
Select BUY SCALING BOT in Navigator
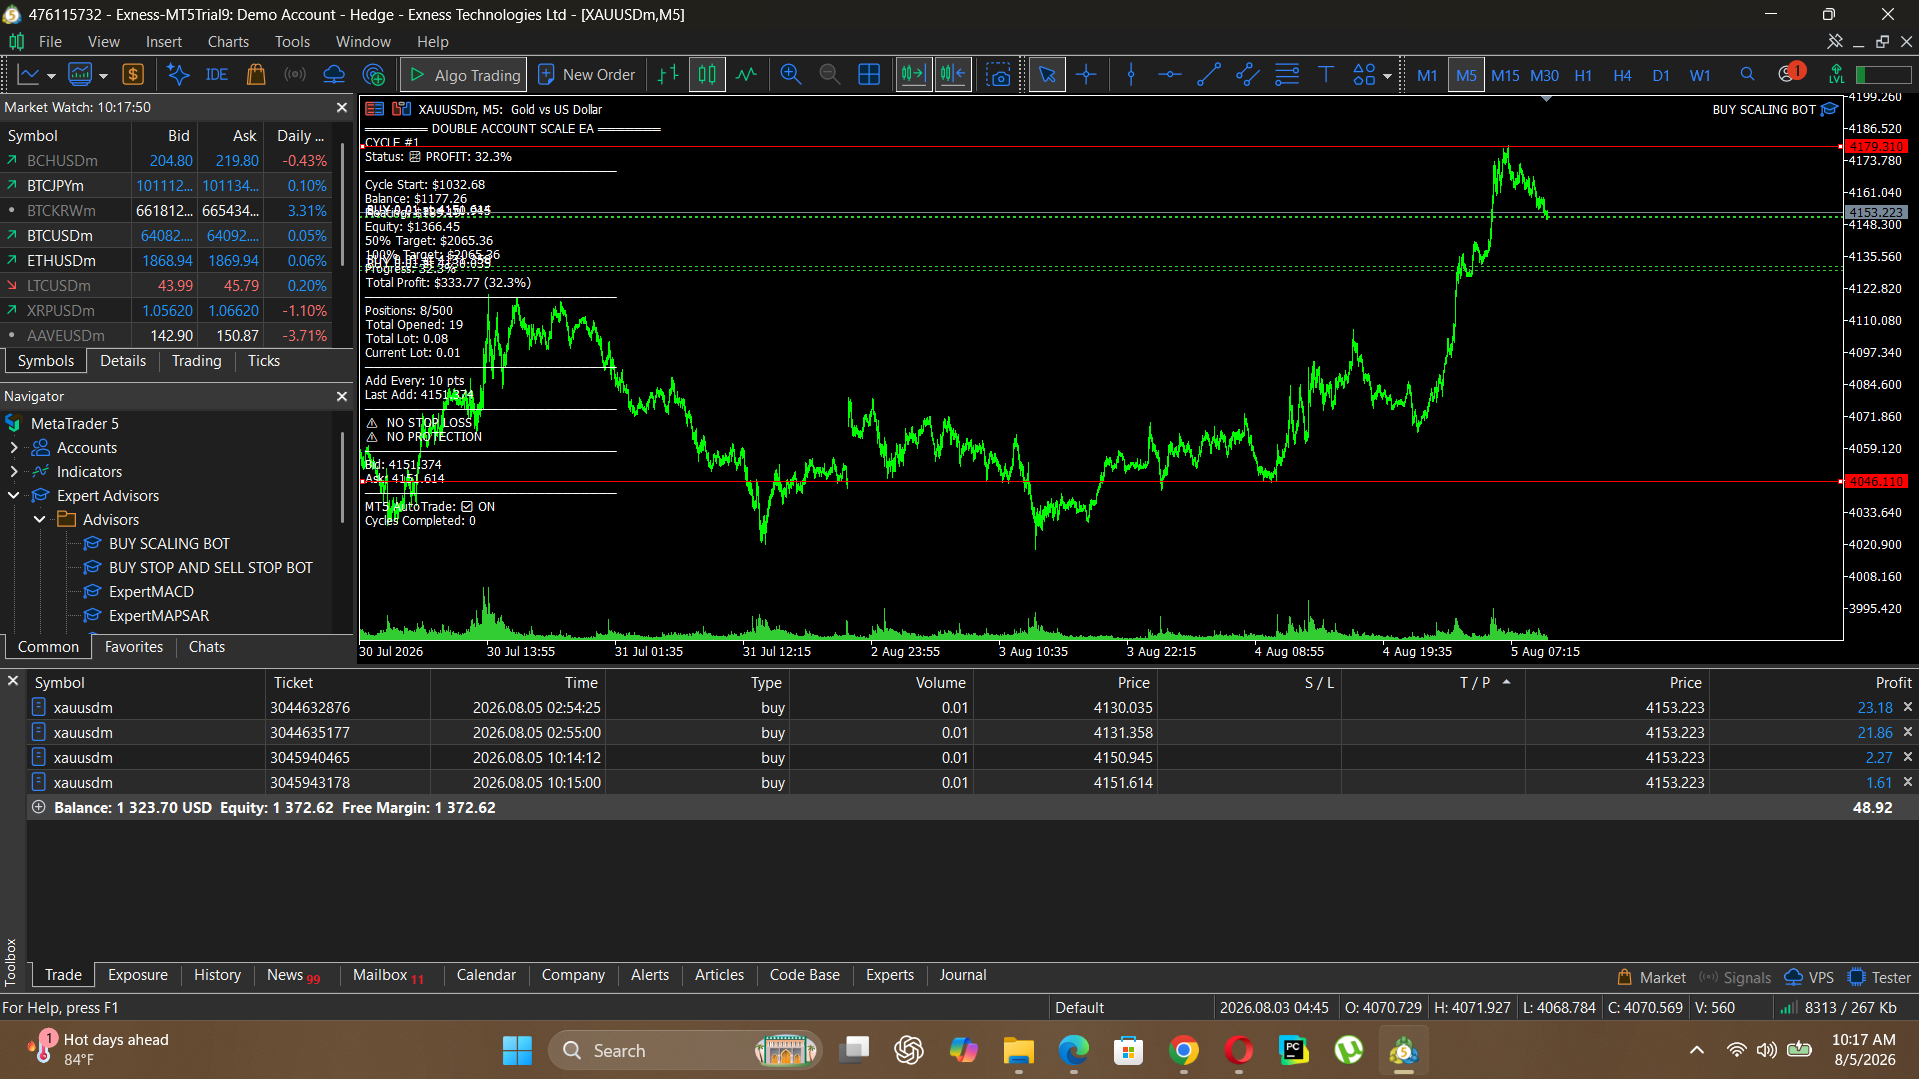tap(169, 544)
